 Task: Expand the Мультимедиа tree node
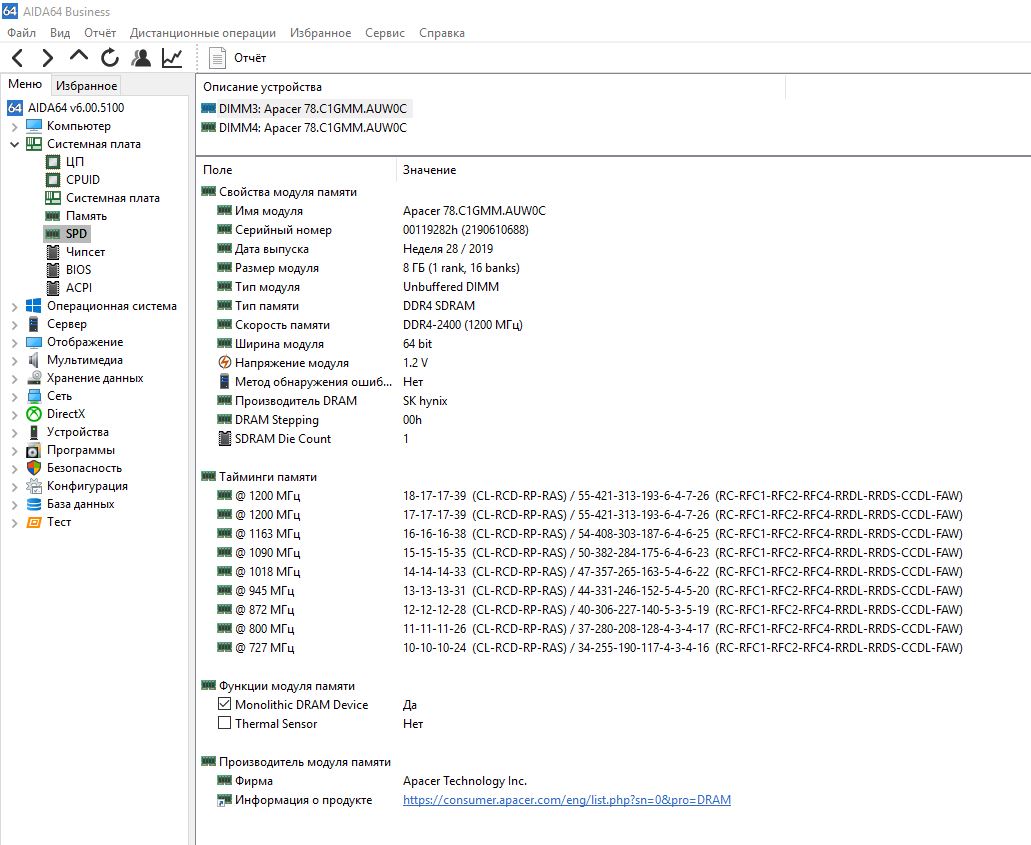[14, 360]
